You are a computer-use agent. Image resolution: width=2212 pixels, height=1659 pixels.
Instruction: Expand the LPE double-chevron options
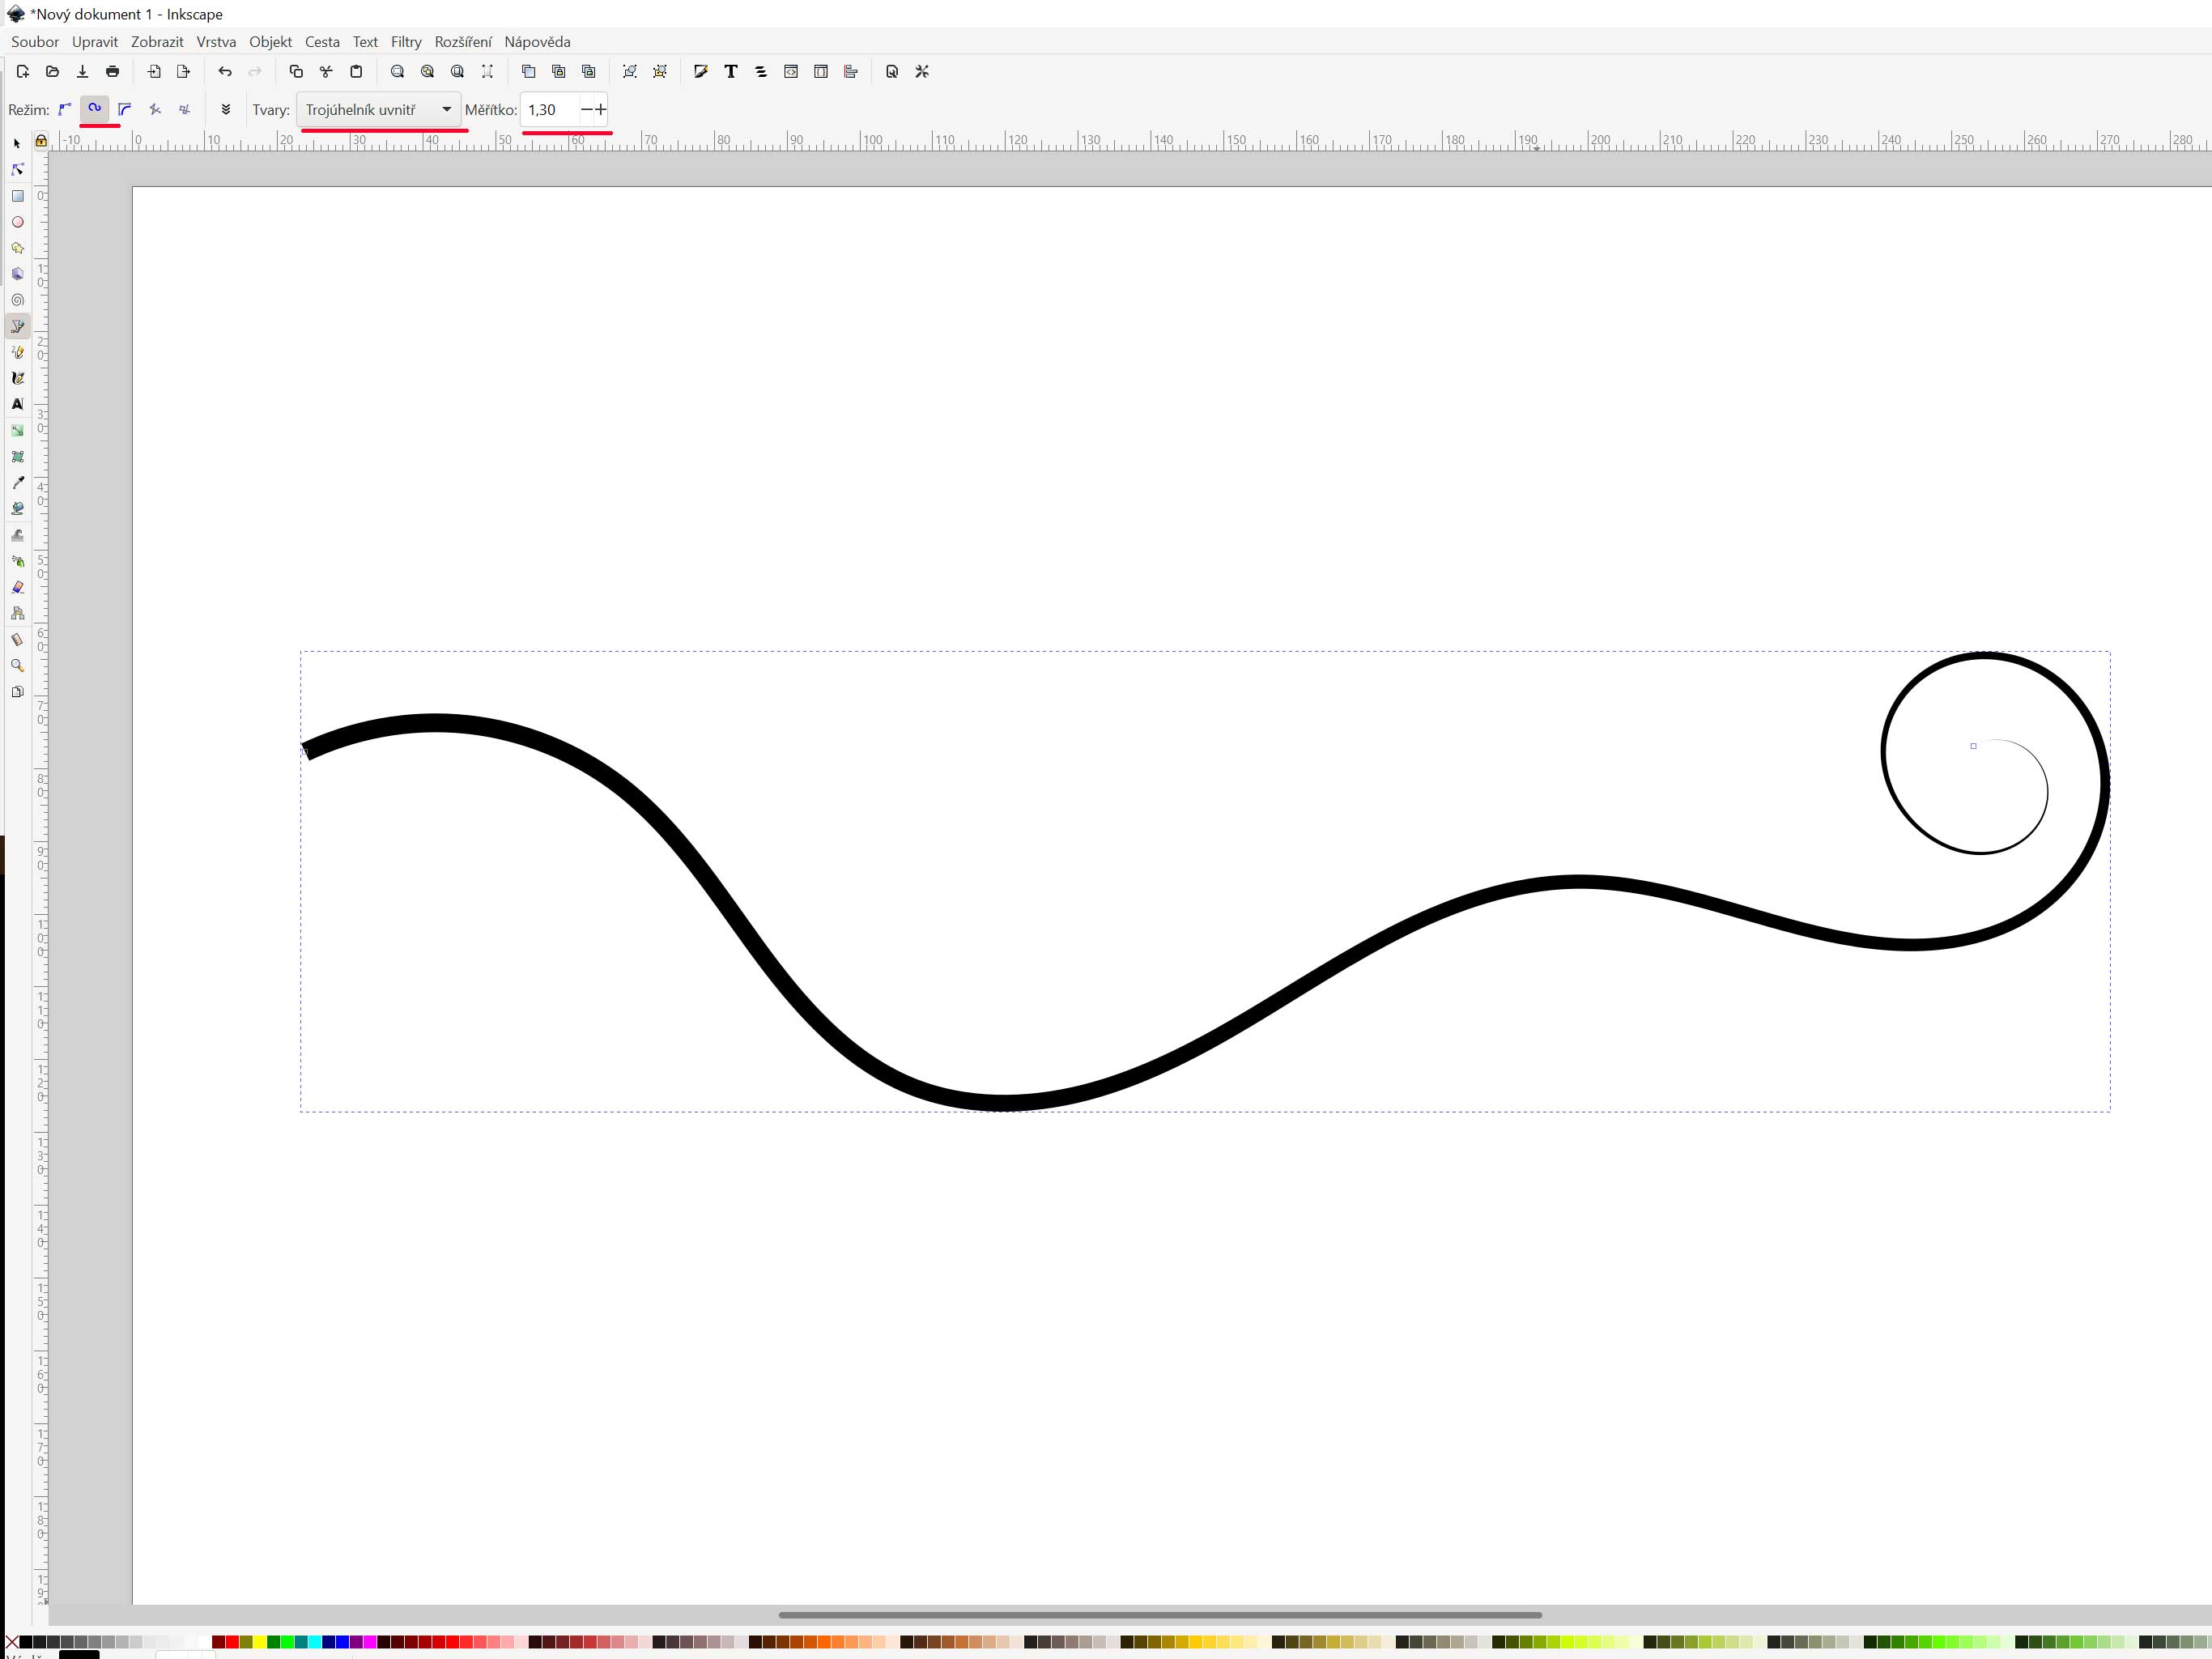[226, 109]
